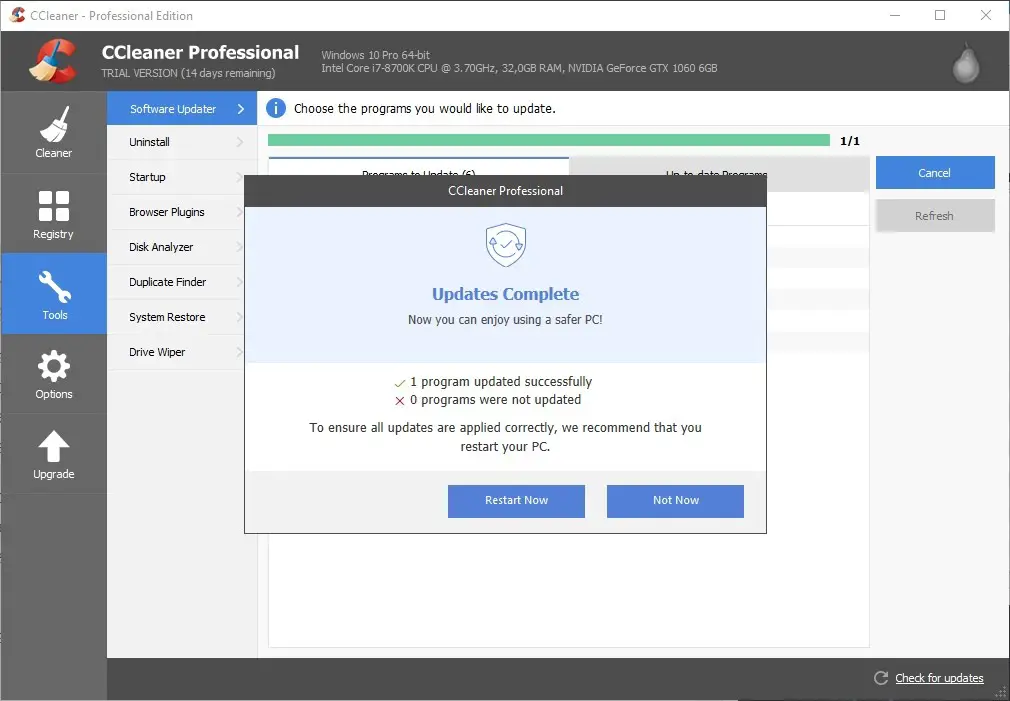The height and width of the screenshot is (701, 1010).
Task: Open Disk Analyzer tool
Action: (176, 247)
